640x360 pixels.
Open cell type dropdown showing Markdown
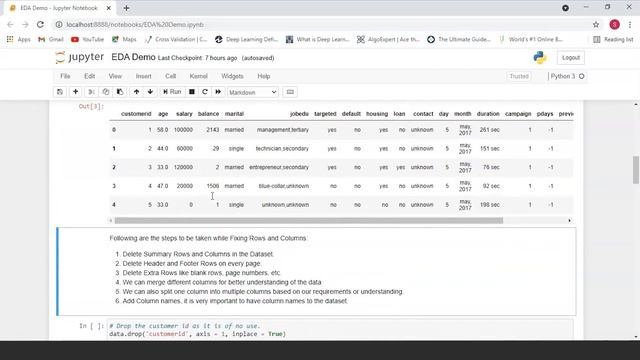click(253, 92)
